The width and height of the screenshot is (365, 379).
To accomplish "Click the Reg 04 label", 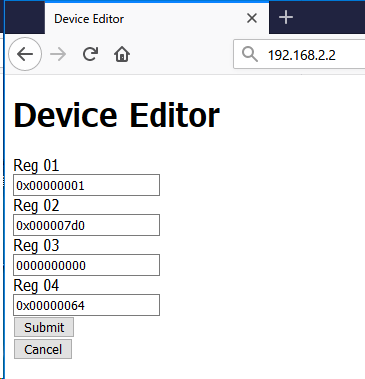I will (x=36, y=285).
